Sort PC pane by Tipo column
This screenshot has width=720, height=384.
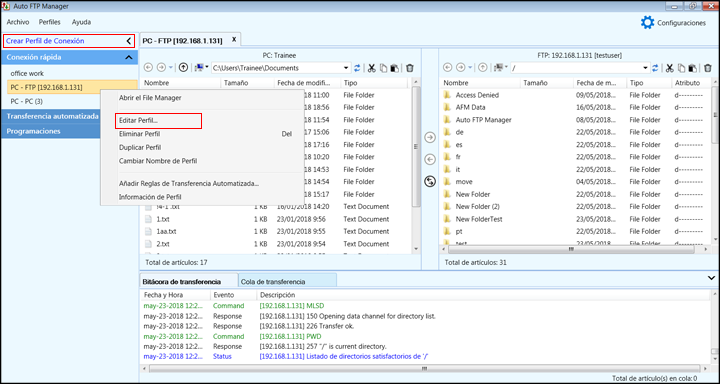click(x=374, y=83)
